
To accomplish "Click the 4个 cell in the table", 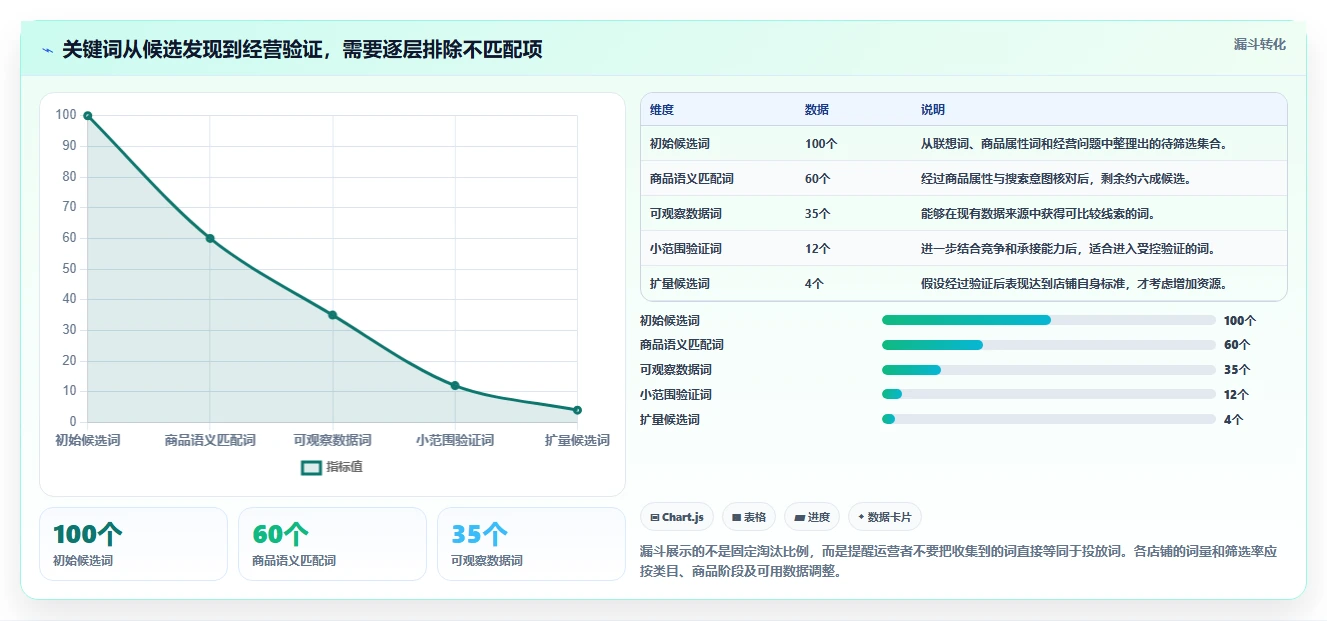I will click(x=815, y=284).
